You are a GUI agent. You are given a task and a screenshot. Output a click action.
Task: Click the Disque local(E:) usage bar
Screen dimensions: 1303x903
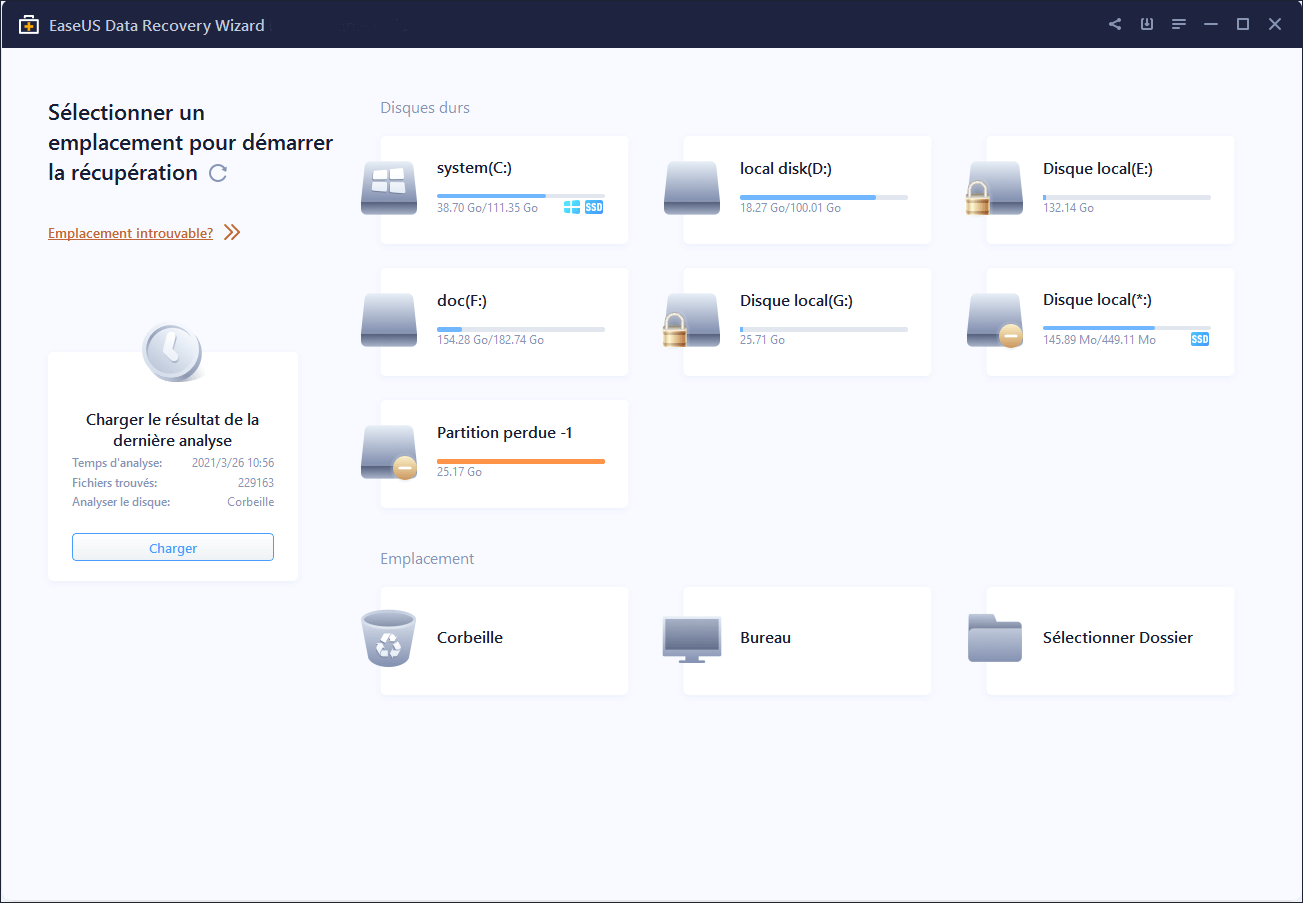point(1127,197)
